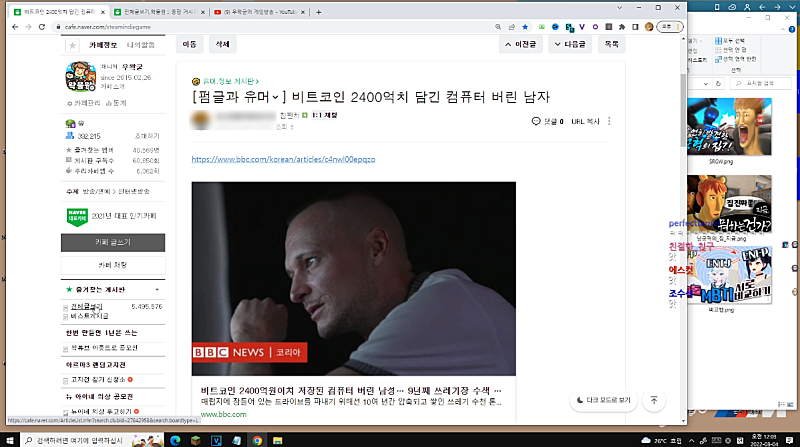
Task: Open File Explorer from taskbar
Action: [x=278, y=440]
